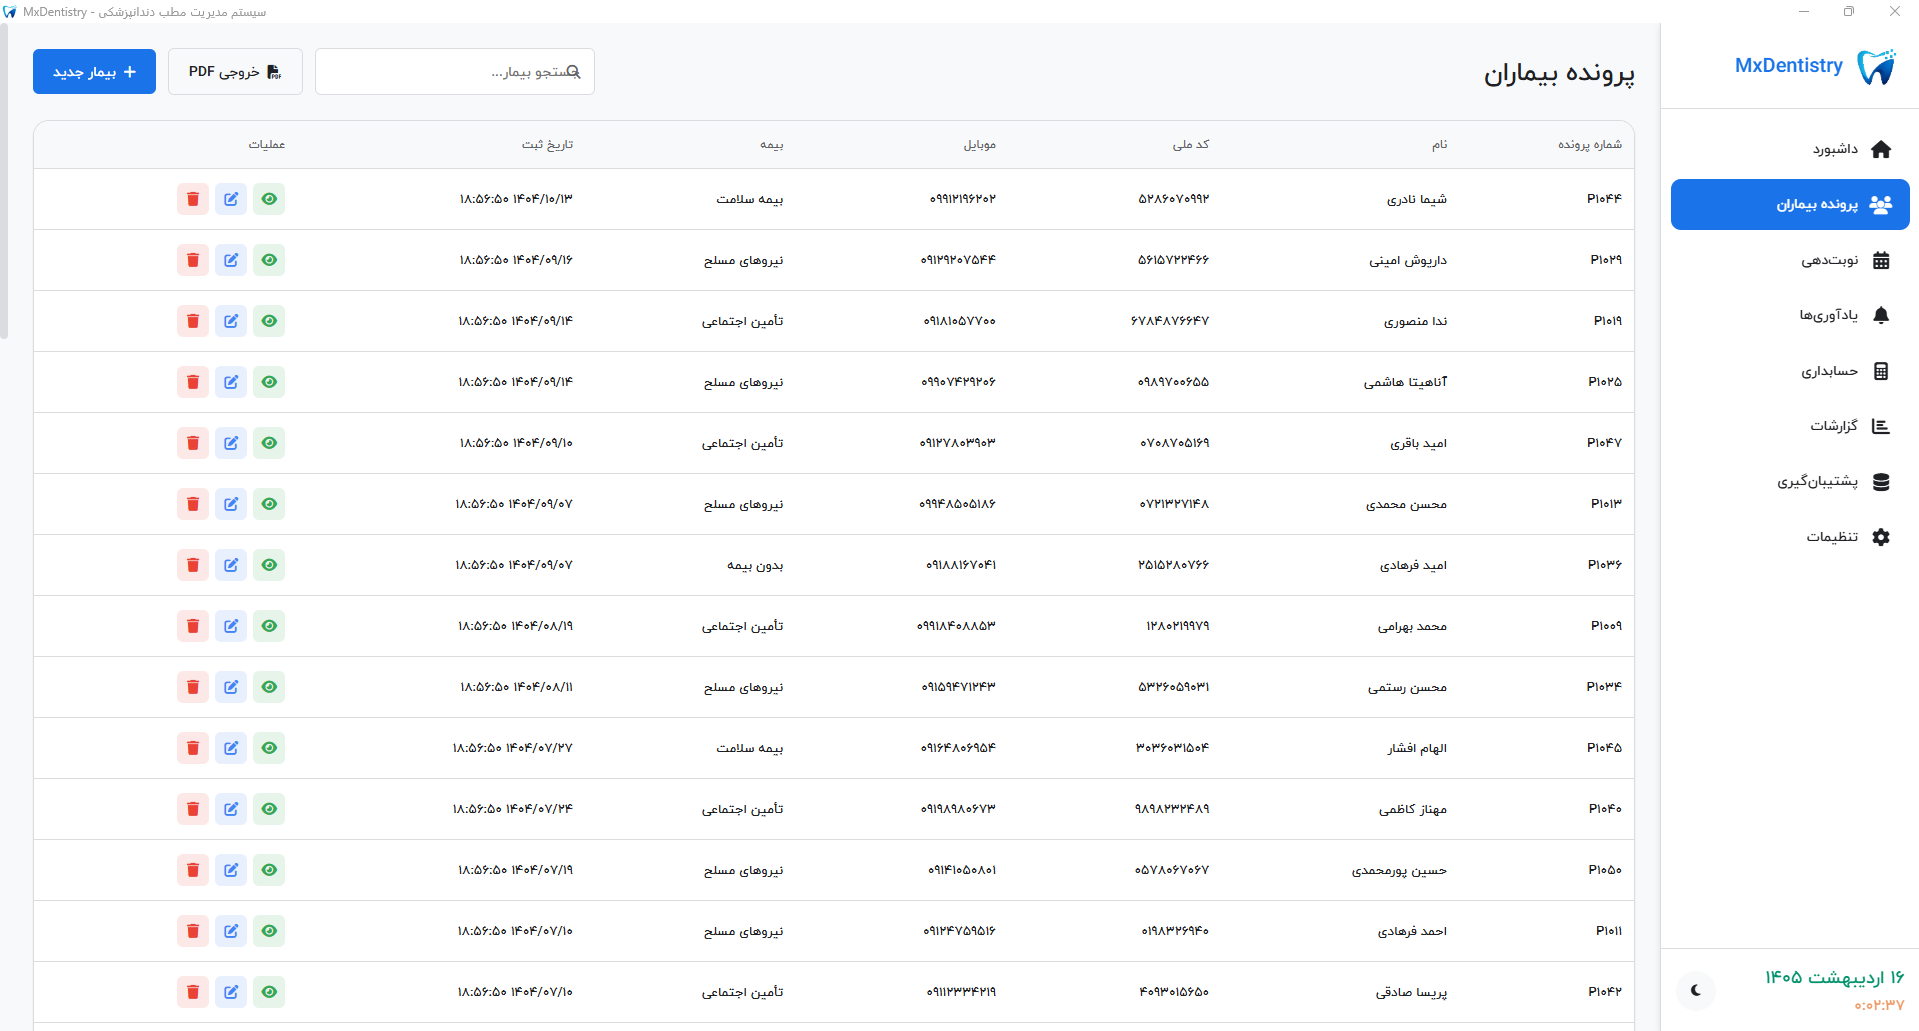1919x1031 pixels.
Task: Select پرونده بیماران sidebar item
Action: tap(1790, 204)
